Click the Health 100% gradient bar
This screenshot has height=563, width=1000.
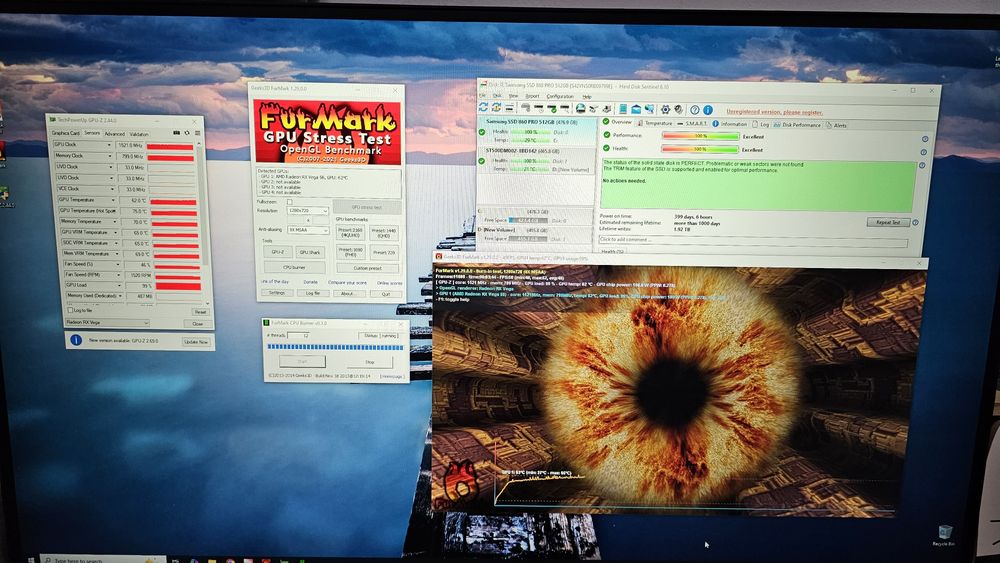tap(700, 149)
